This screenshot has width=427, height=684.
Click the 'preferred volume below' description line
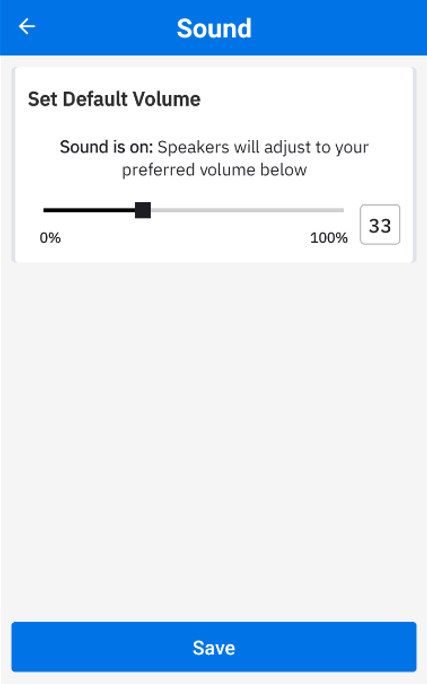[x=214, y=170]
